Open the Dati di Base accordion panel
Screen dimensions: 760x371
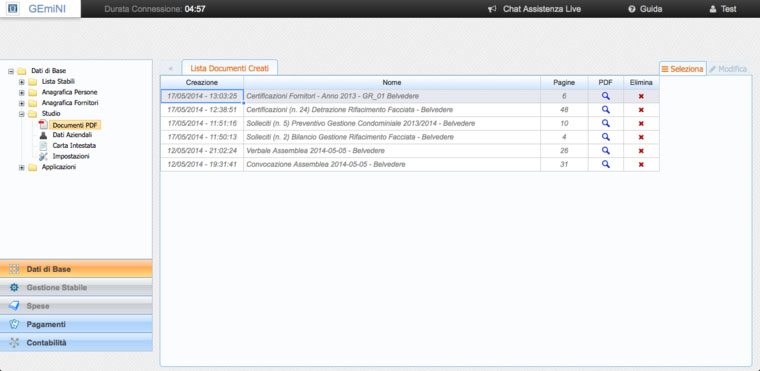click(76, 269)
